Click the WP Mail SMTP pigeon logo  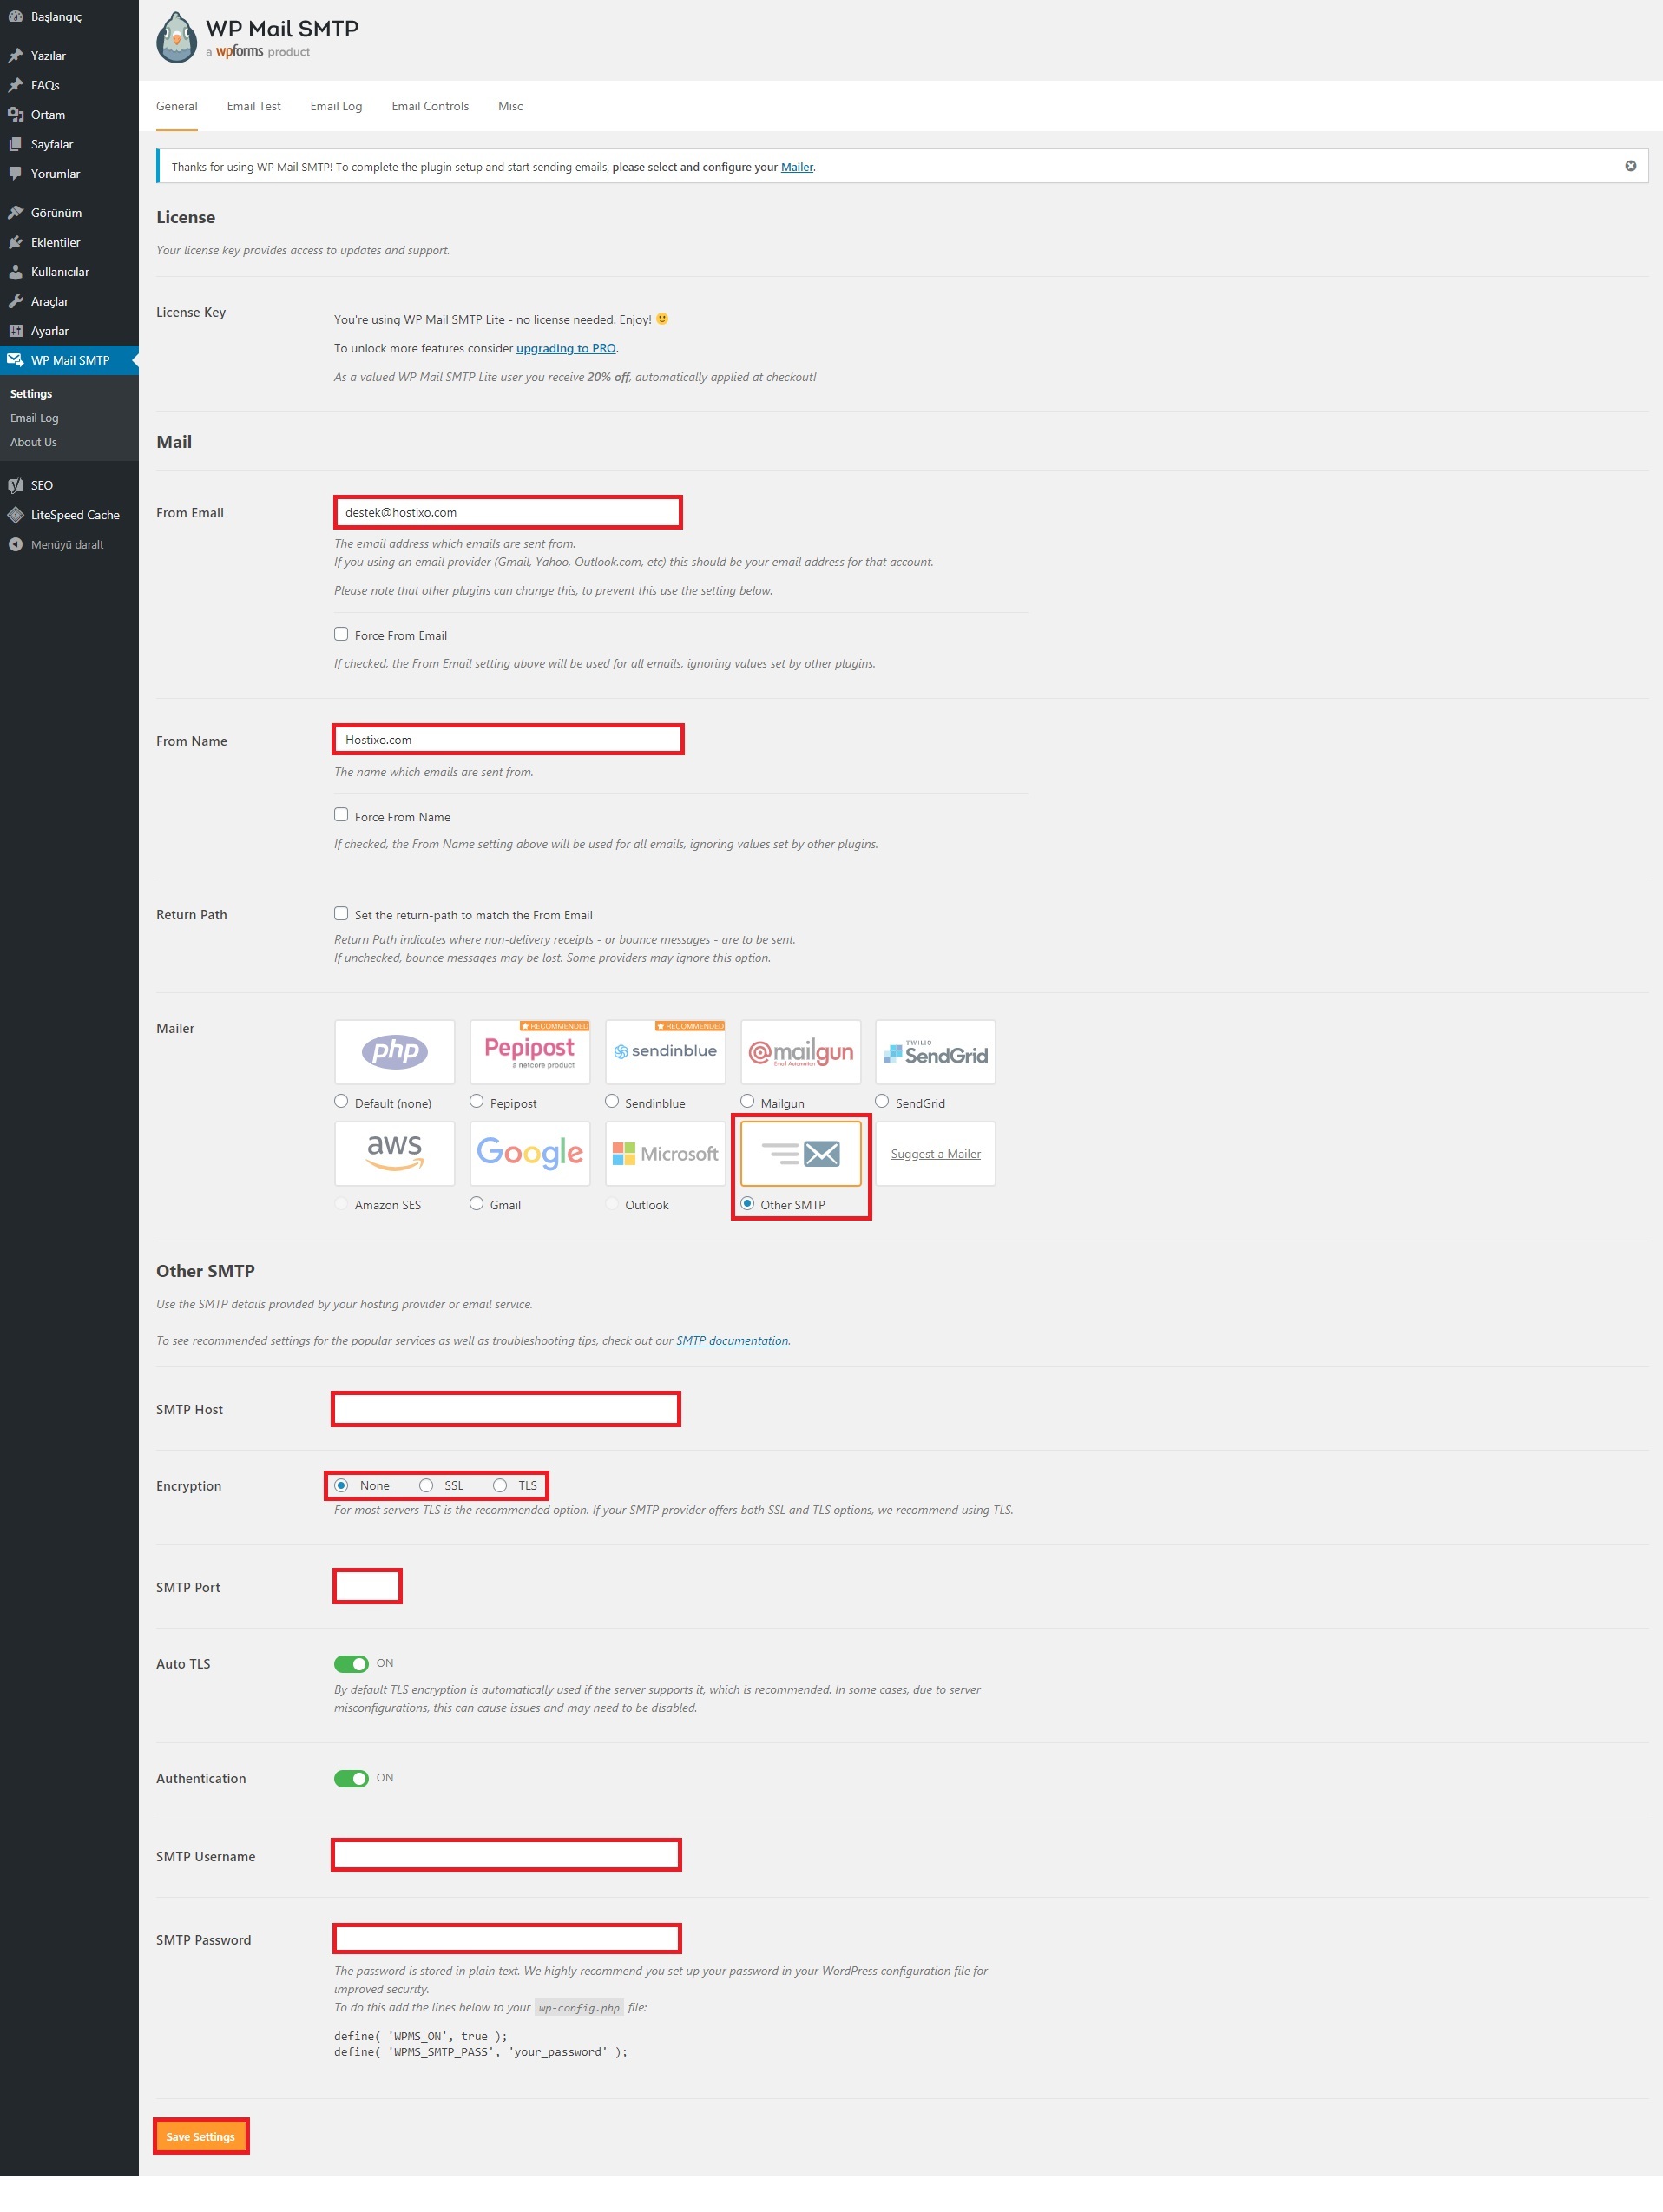(177, 38)
